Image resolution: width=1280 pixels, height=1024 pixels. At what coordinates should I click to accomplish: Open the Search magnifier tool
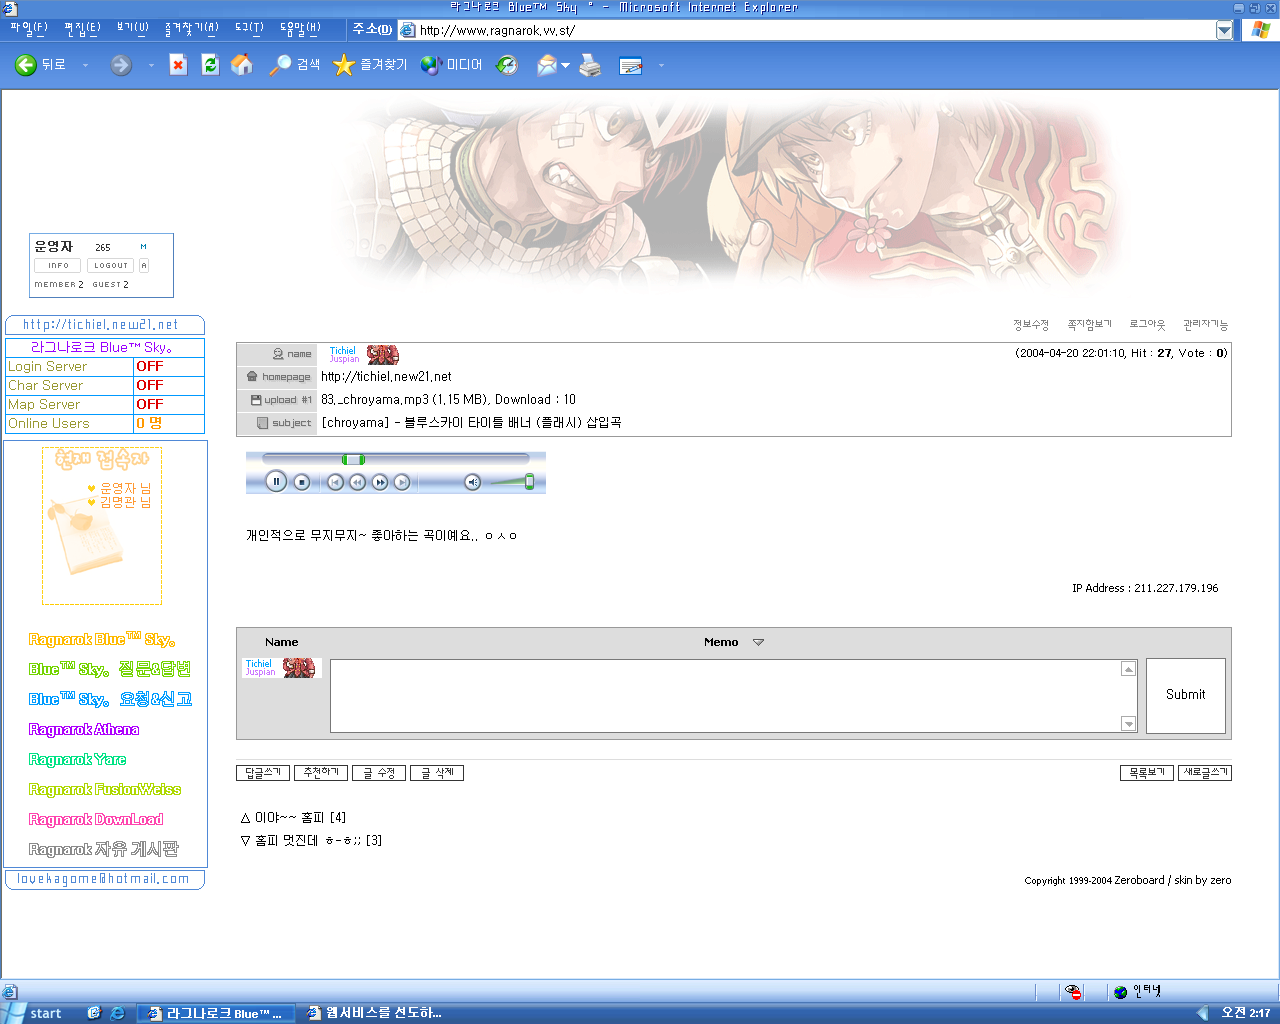click(x=281, y=65)
